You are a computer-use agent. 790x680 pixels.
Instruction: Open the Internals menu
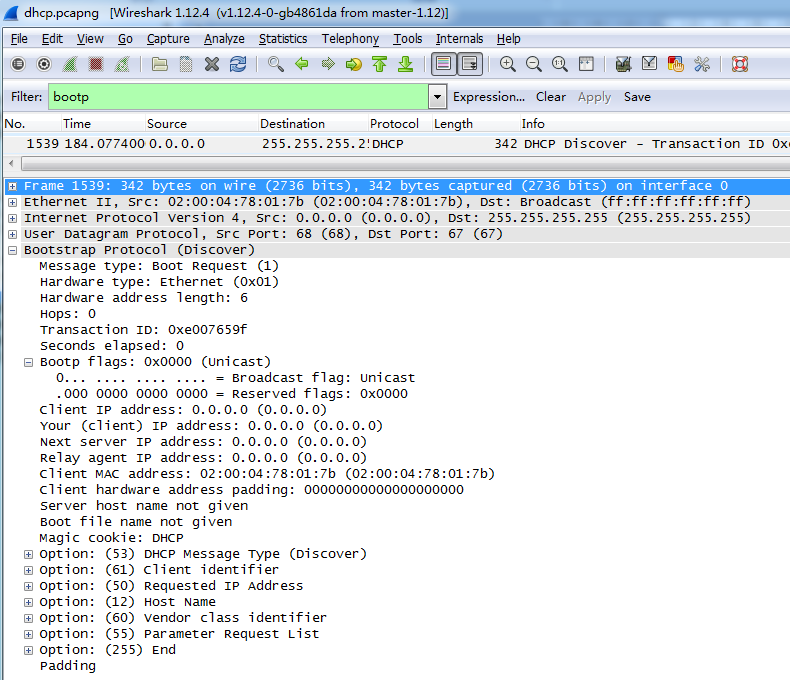click(459, 39)
